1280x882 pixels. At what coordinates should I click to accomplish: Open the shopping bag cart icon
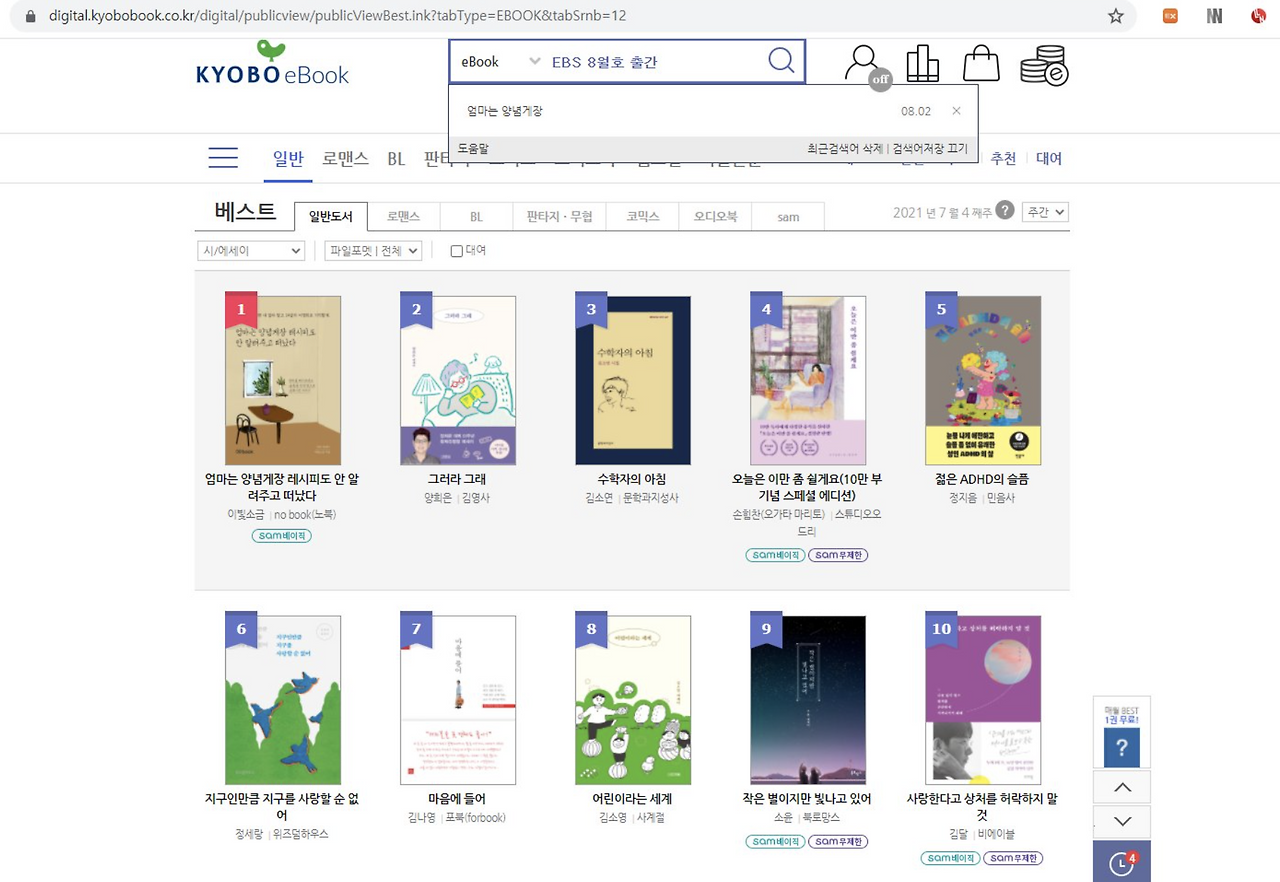pyautogui.click(x=981, y=64)
